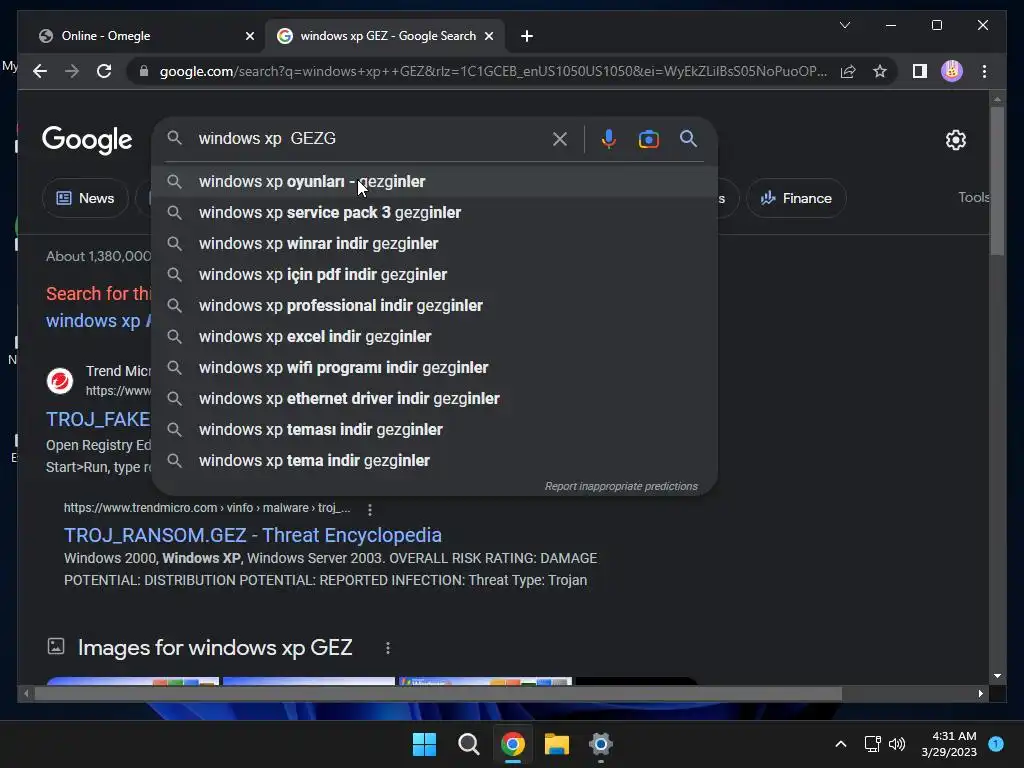Viewport: 1024px width, 768px height.
Task: Start voice search with the microphone icon
Action: pos(609,139)
